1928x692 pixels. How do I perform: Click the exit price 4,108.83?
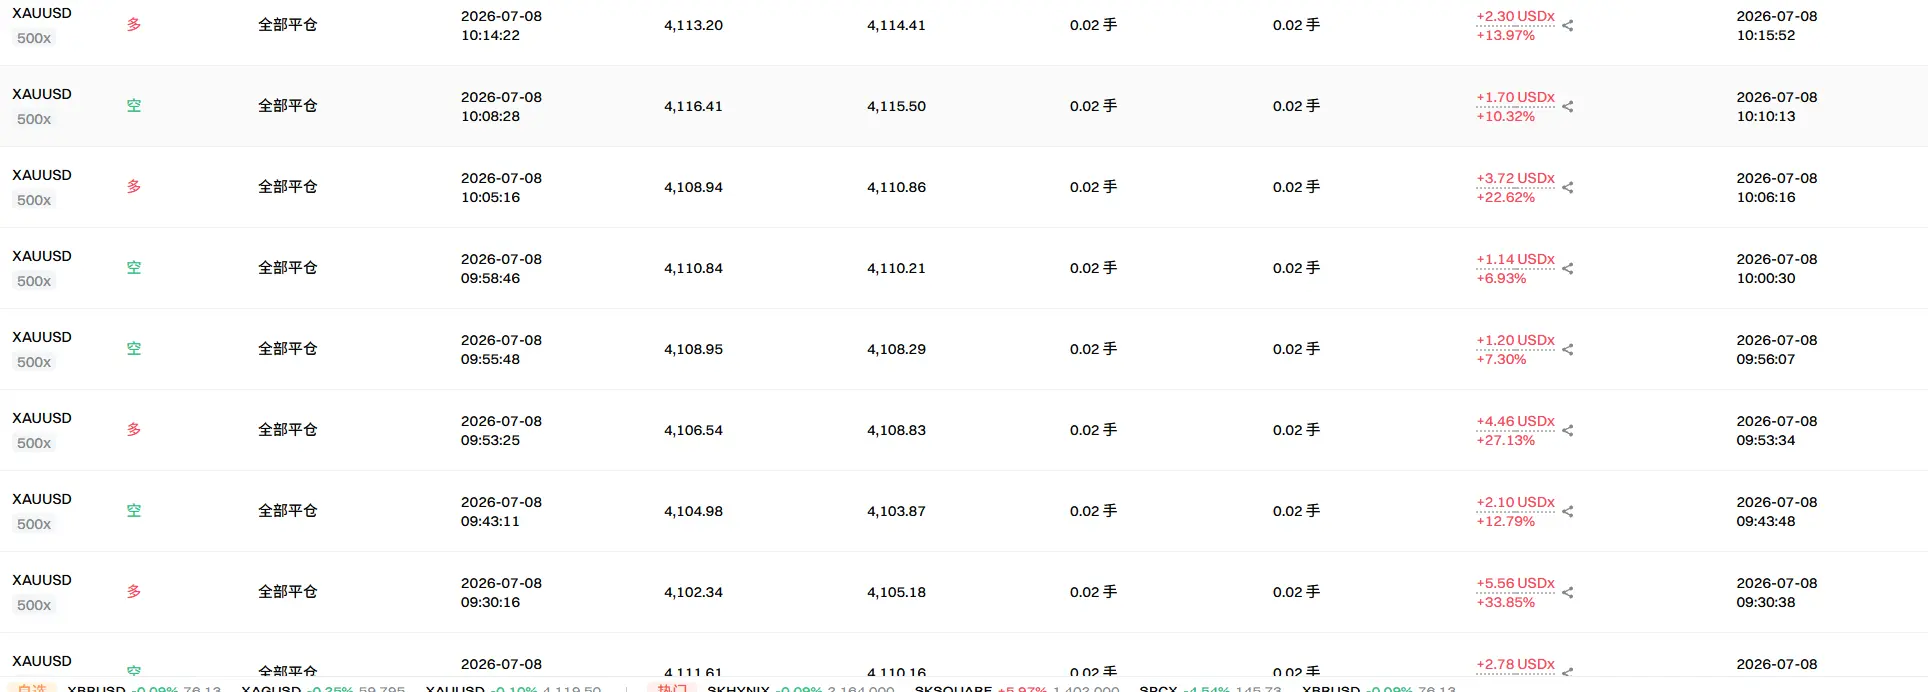point(896,430)
